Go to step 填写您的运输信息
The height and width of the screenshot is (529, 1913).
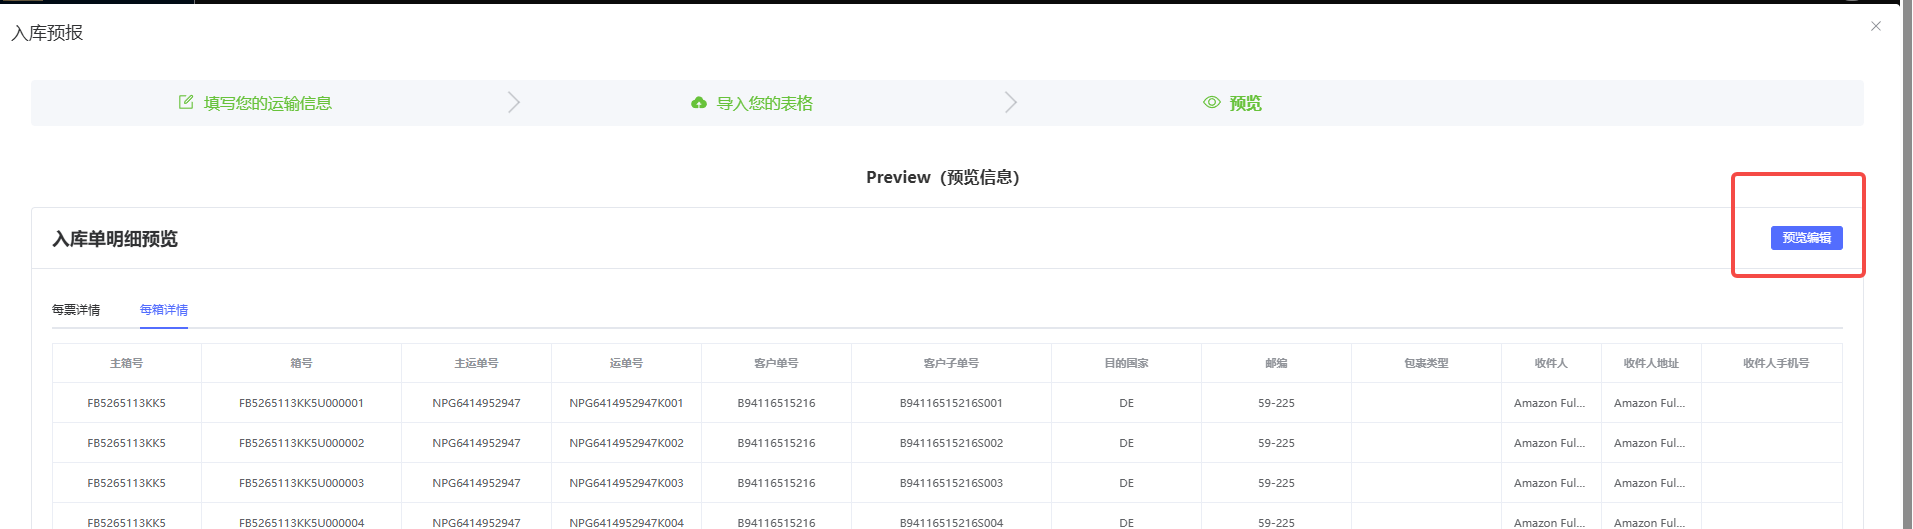[267, 103]
